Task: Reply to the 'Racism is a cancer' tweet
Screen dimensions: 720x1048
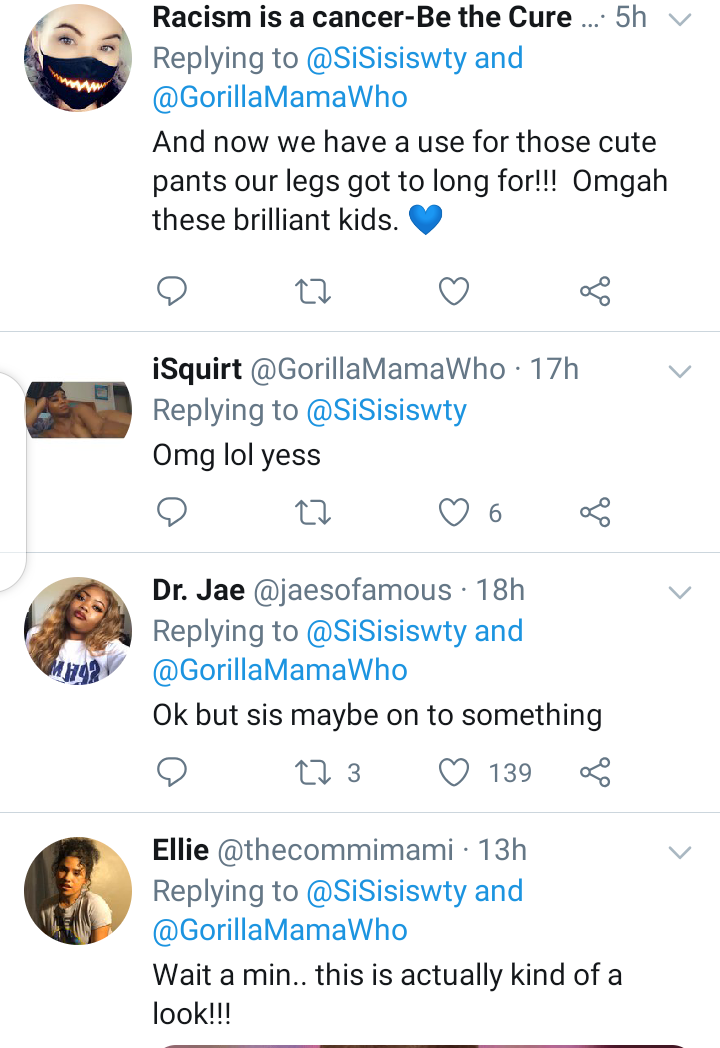Action: point(172,291)
